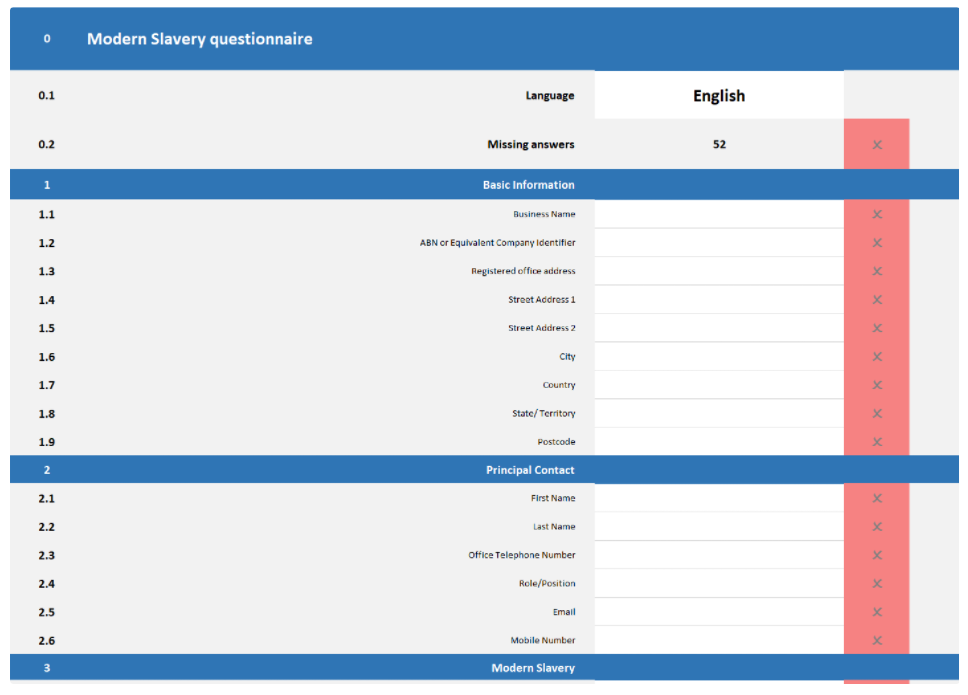Screen dimensions: 968x695
Task: Click the X icon for First Name
Action: coord(877,498)
